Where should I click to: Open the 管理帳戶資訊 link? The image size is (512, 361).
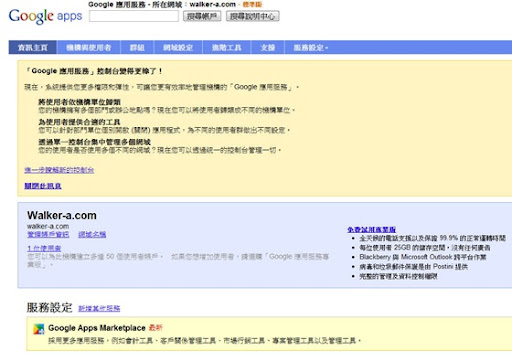48,234
